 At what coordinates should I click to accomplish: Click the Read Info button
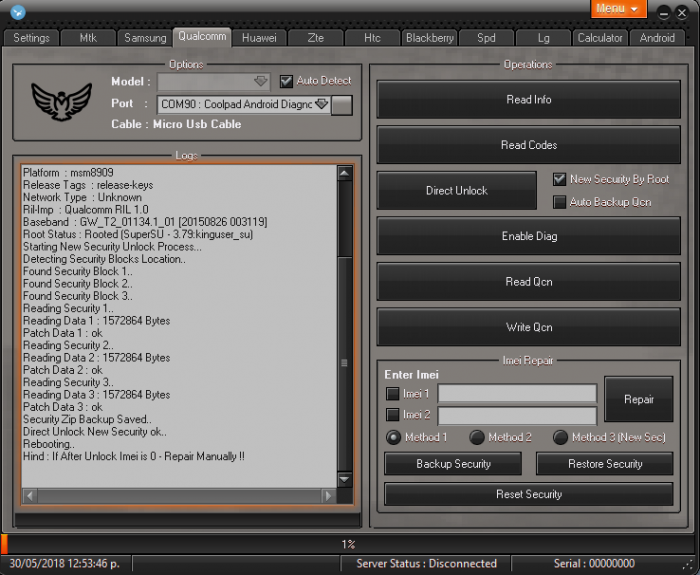(x=529, y=100)
